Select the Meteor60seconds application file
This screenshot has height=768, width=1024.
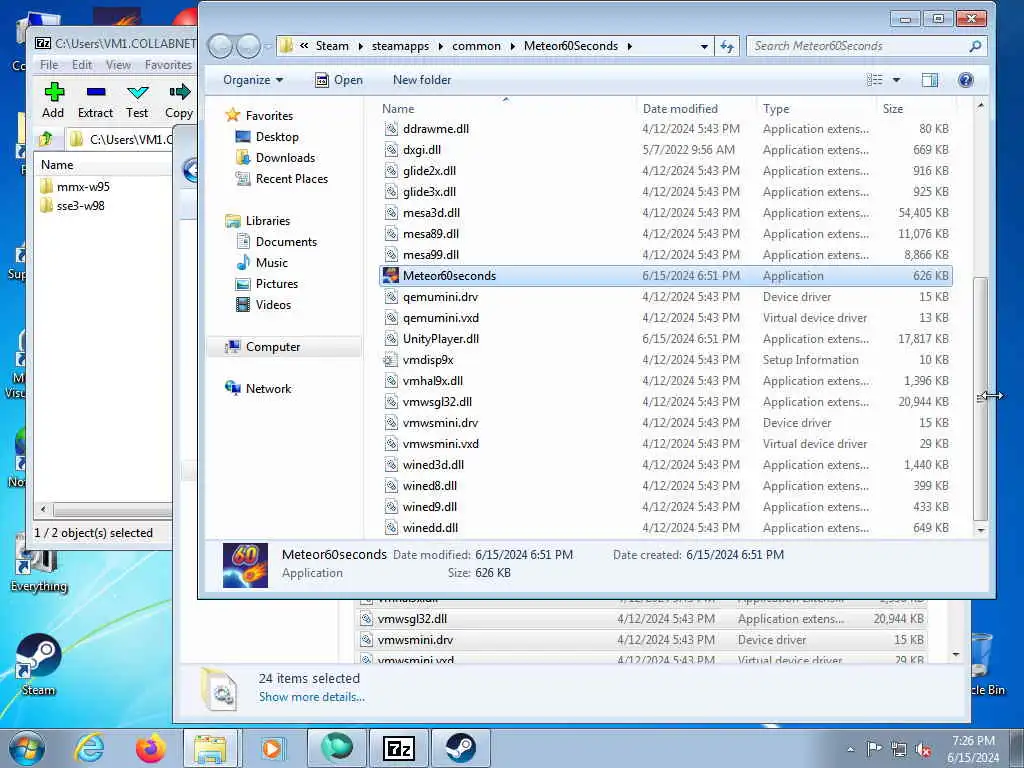pyautogui.click(x=665, y=276)
